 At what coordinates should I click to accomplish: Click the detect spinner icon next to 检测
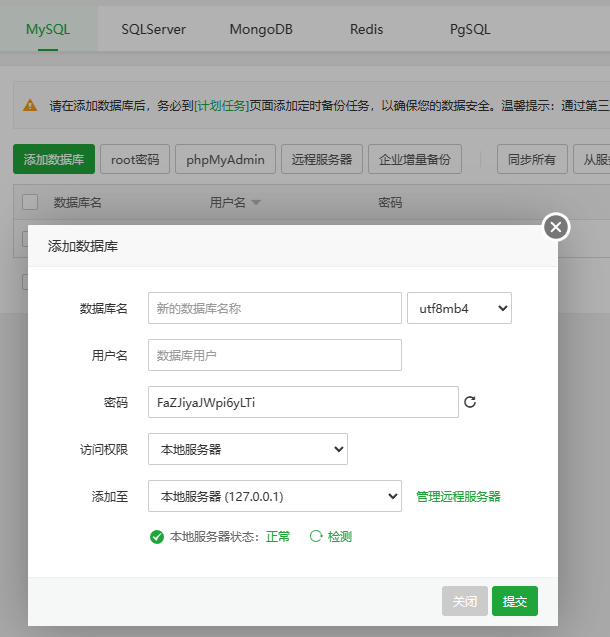[316, 536]
